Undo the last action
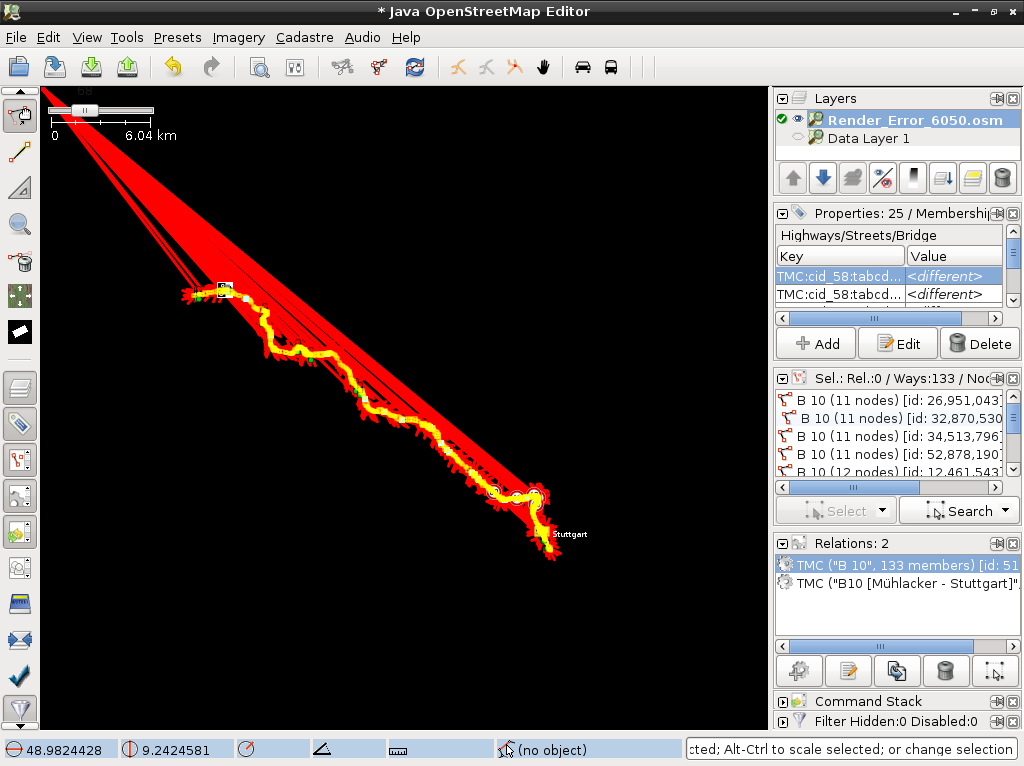Viewport: 1024px width, 766px height. click(174, 67)
